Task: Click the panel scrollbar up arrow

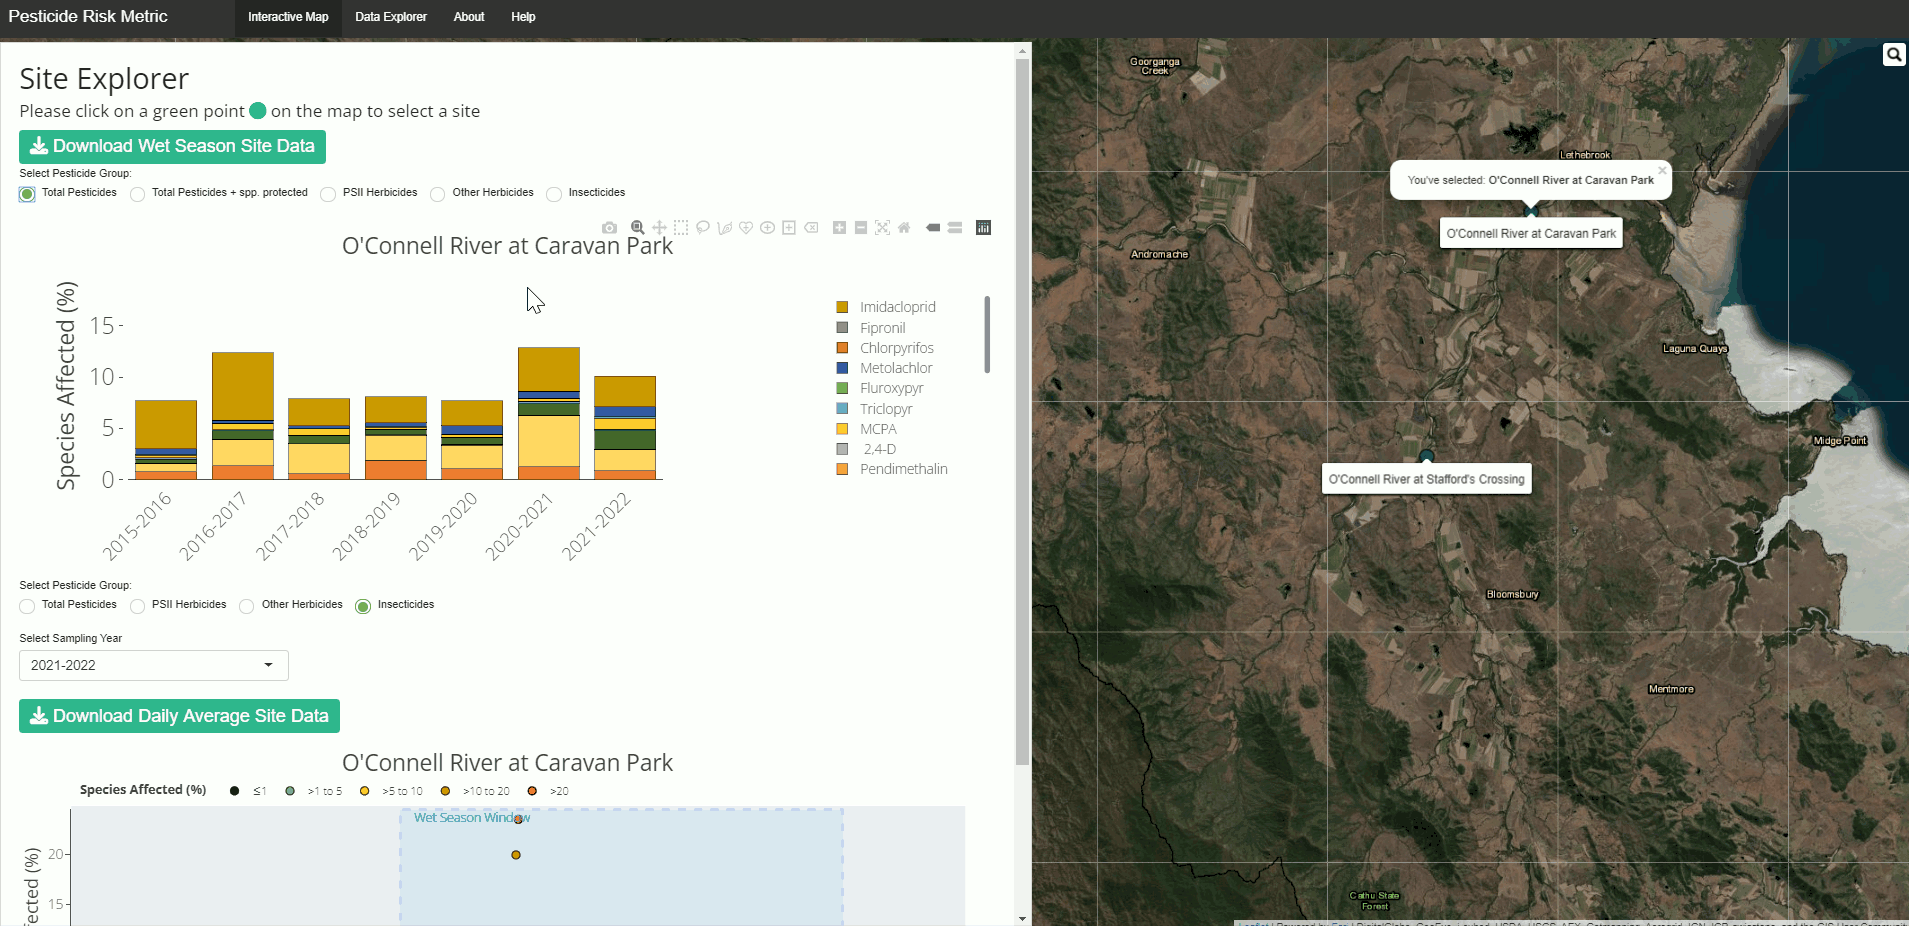Action: [x=1022, y=50]
